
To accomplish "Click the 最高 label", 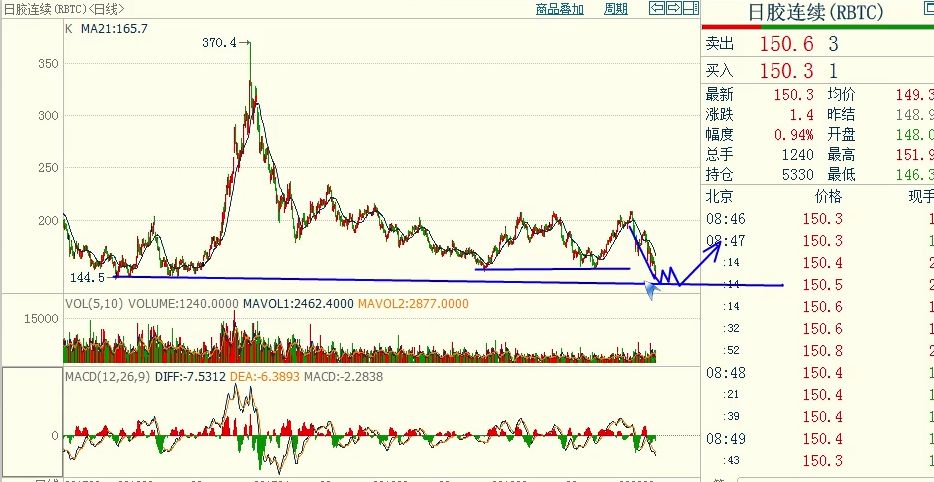I will tap(841, 155).
